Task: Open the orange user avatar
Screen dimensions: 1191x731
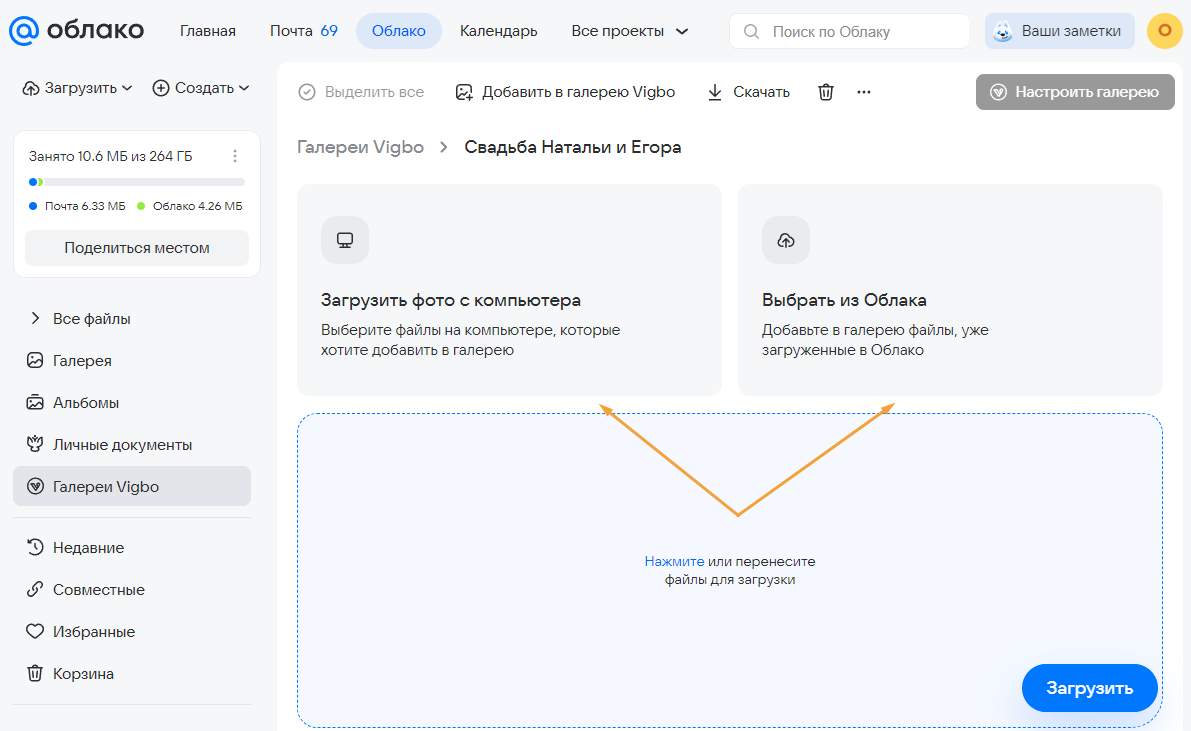Action: [1164, 31]
